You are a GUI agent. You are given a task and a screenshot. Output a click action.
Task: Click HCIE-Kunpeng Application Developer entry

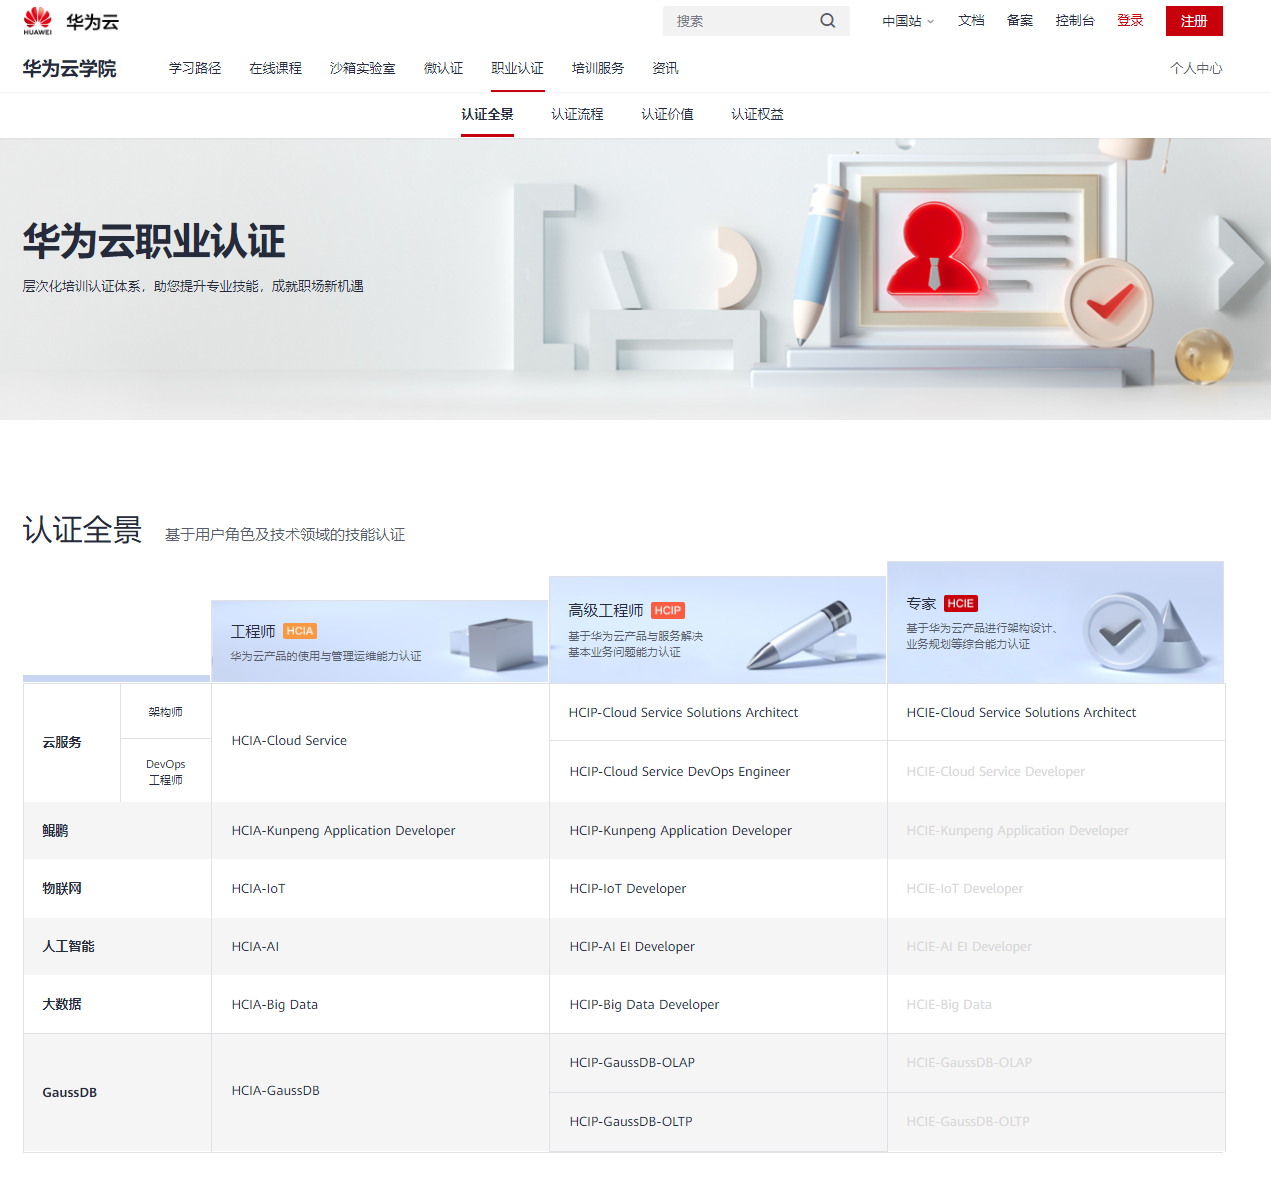(1017, 831)
